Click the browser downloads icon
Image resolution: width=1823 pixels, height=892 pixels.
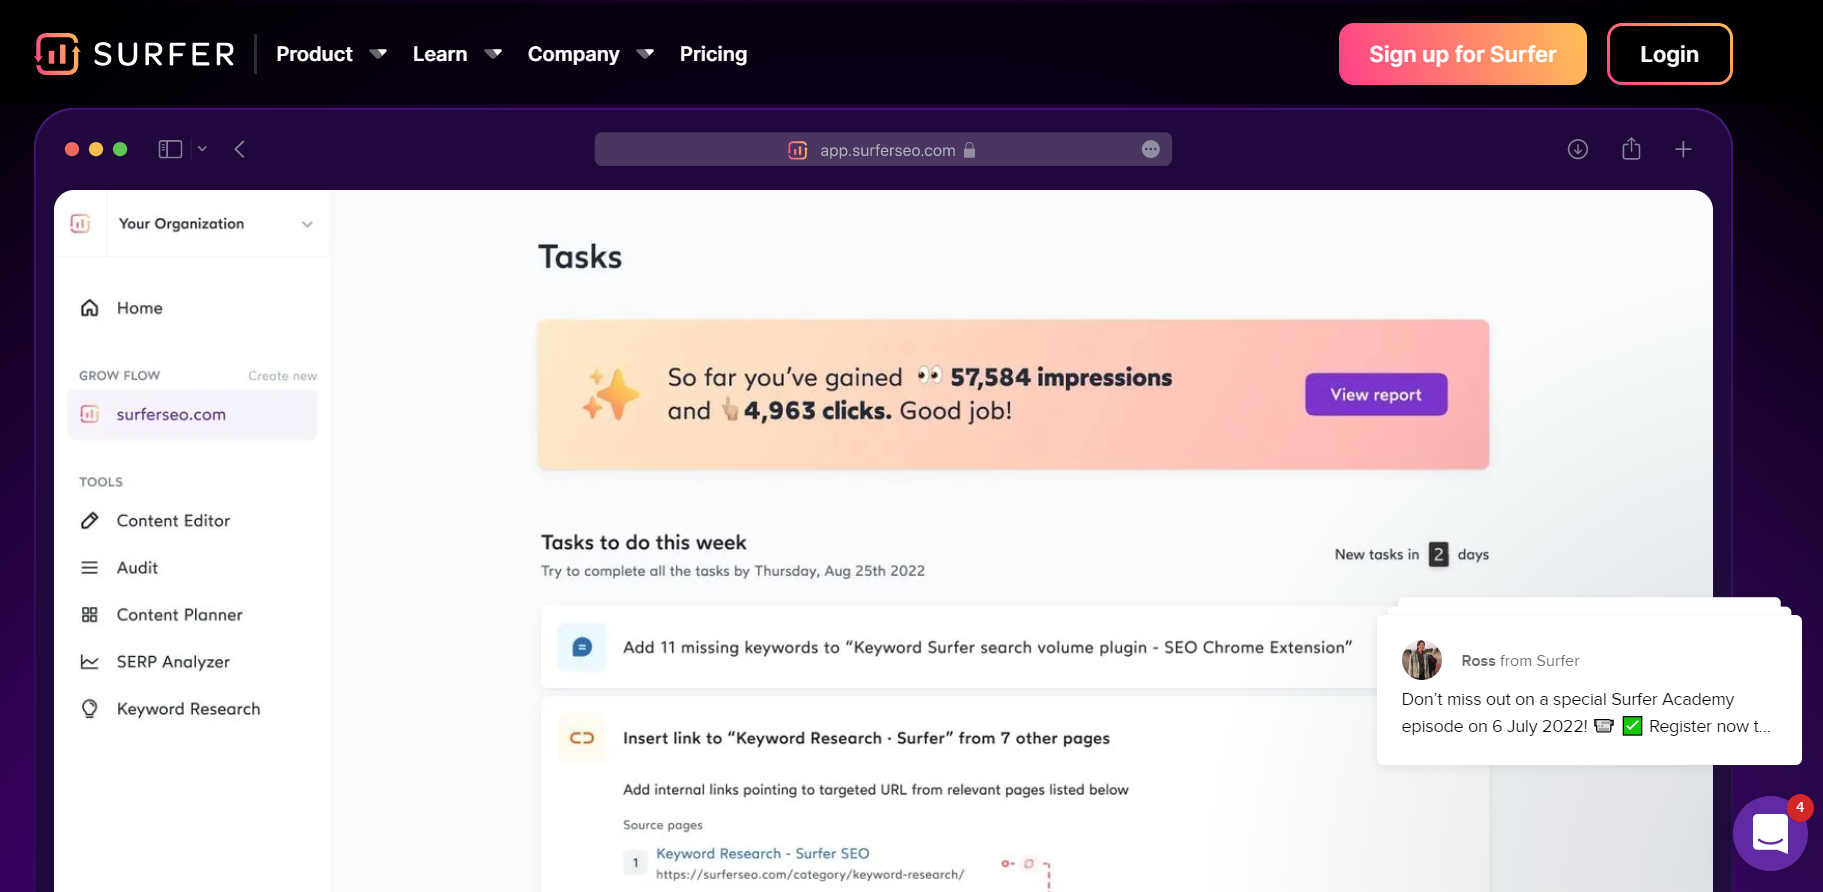tap(1578, 149)
